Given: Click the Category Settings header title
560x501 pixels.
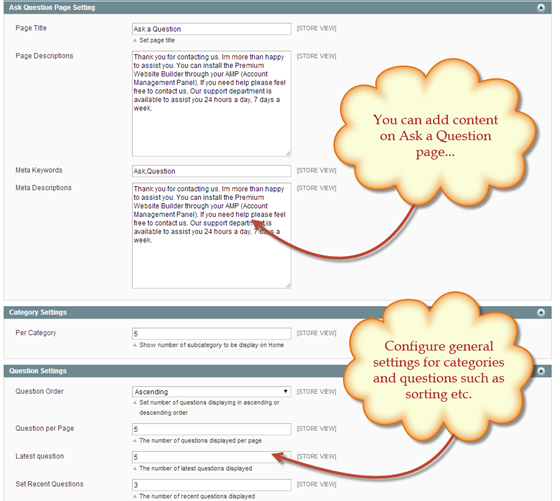Looking at the screenshot, I should point(38,312).
